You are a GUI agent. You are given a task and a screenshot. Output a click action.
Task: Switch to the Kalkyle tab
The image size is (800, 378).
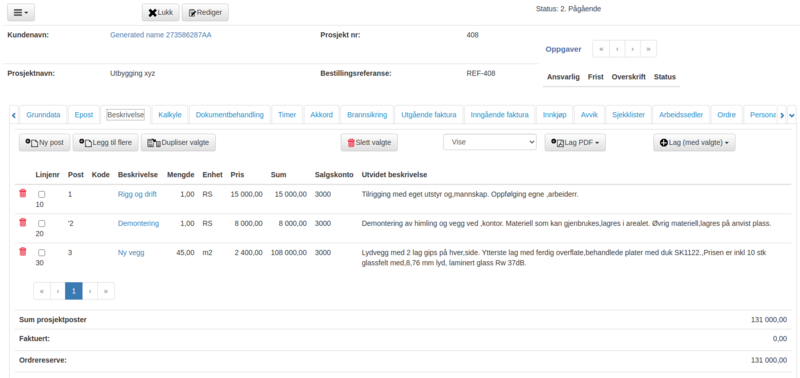170,115
